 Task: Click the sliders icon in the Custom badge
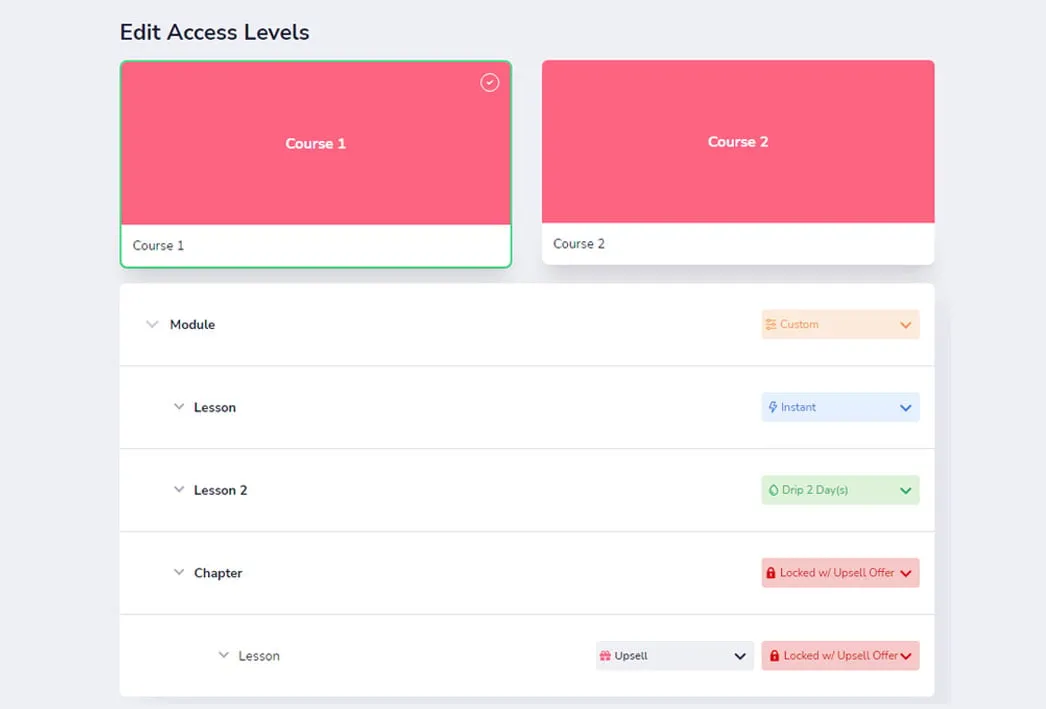(771, 325)
